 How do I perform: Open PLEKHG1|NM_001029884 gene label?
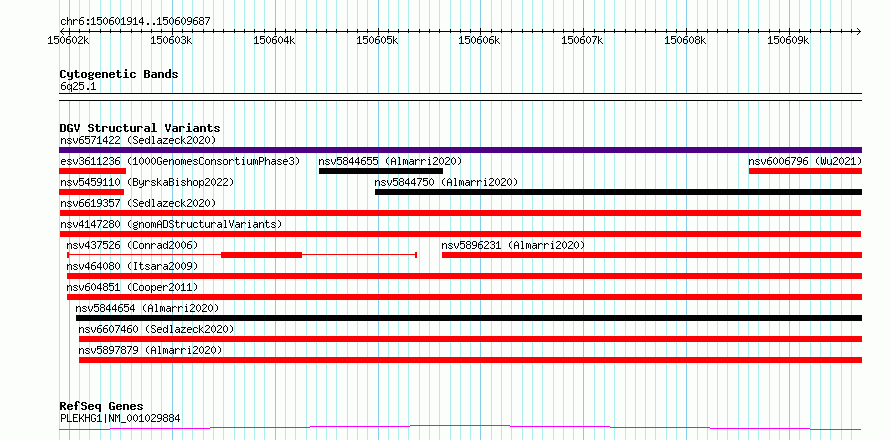click(120, 419)
